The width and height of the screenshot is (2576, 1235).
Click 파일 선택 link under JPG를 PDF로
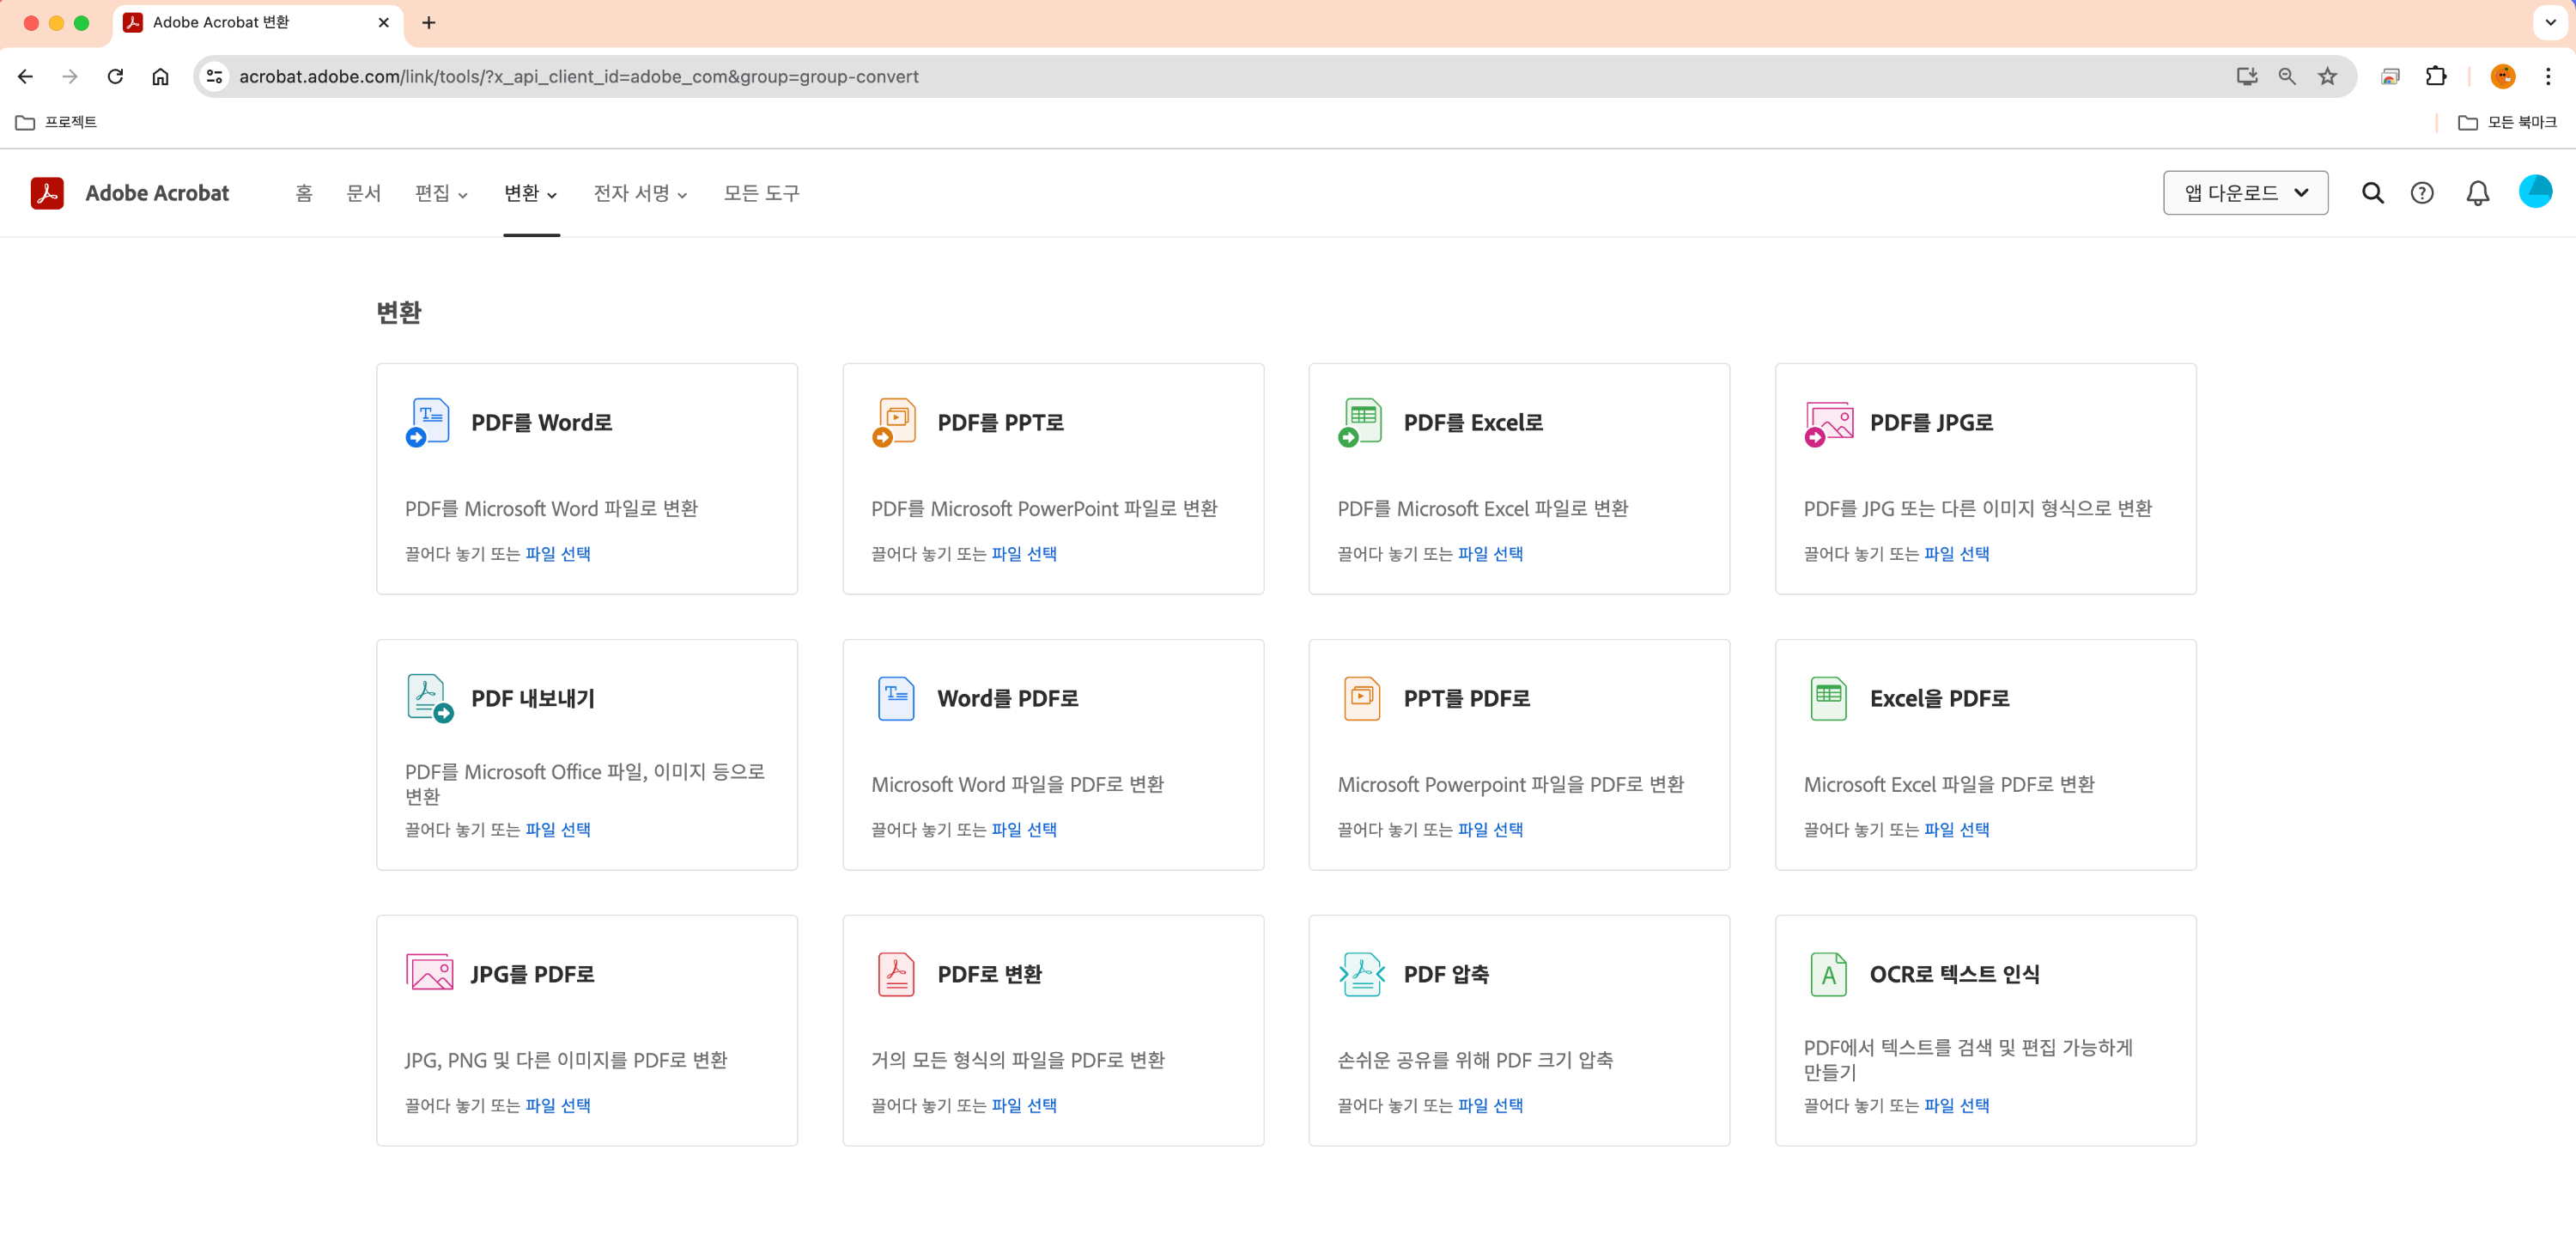pyautogui.click(x=558, y=1105)
